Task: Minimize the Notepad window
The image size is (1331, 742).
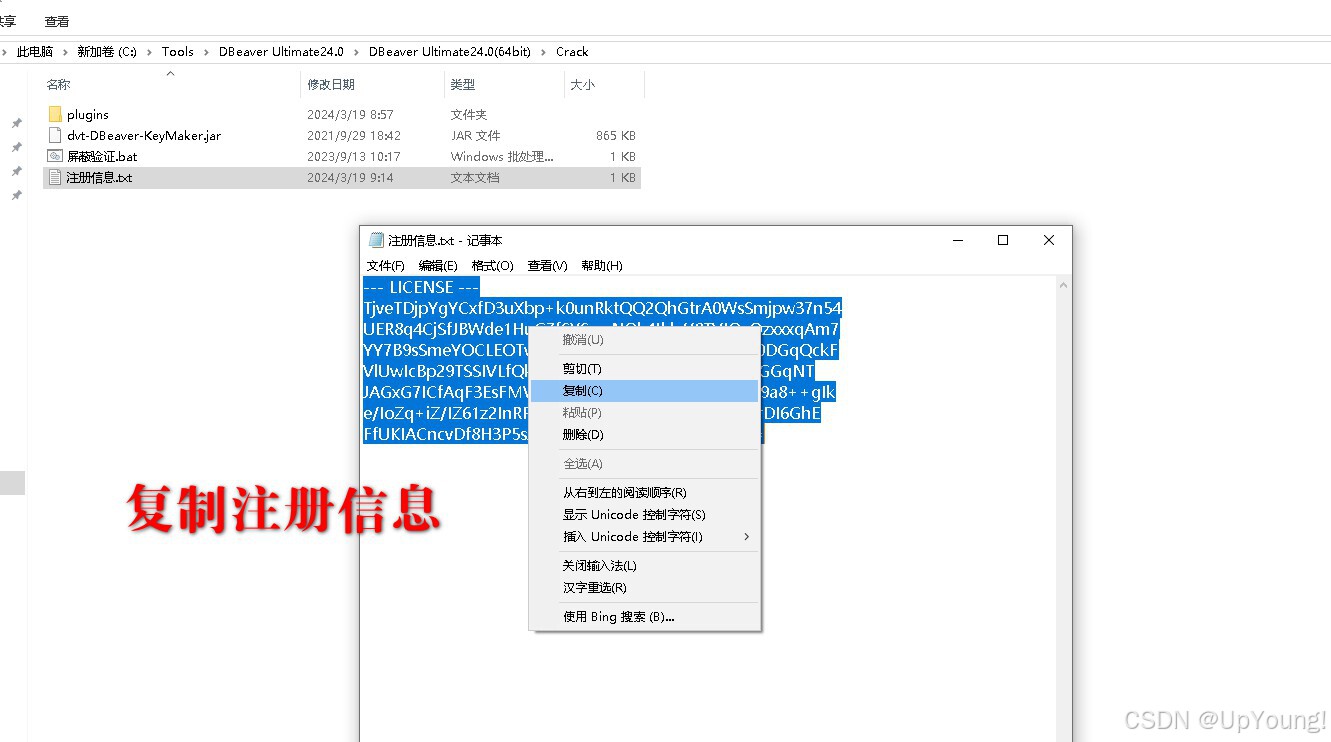Action: 957,240
